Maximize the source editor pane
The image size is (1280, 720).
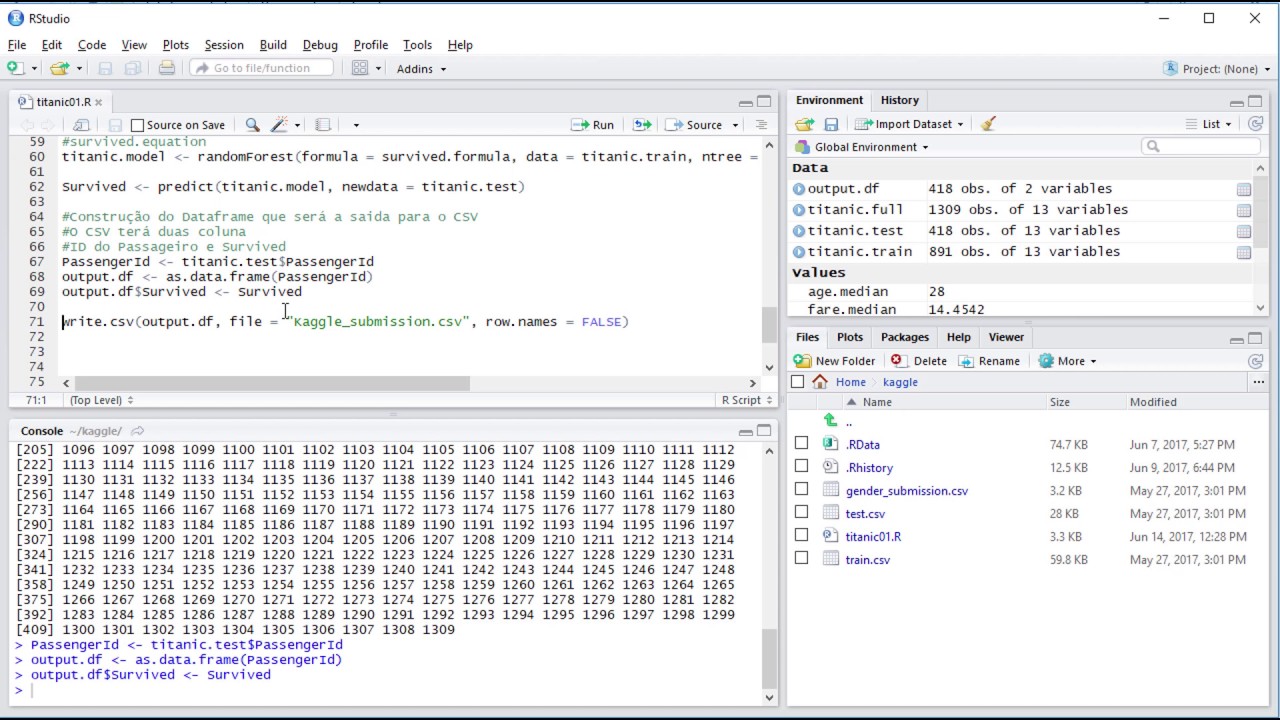764,102
